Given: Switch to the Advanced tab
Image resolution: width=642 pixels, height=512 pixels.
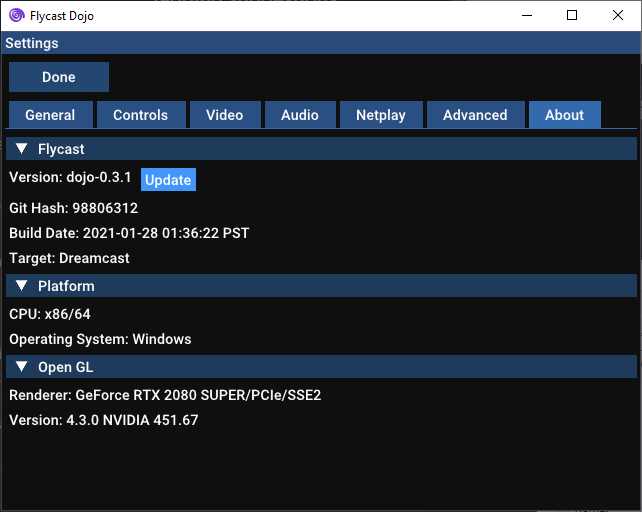Looking at the screenshot, I should click(x=476, y=115).
